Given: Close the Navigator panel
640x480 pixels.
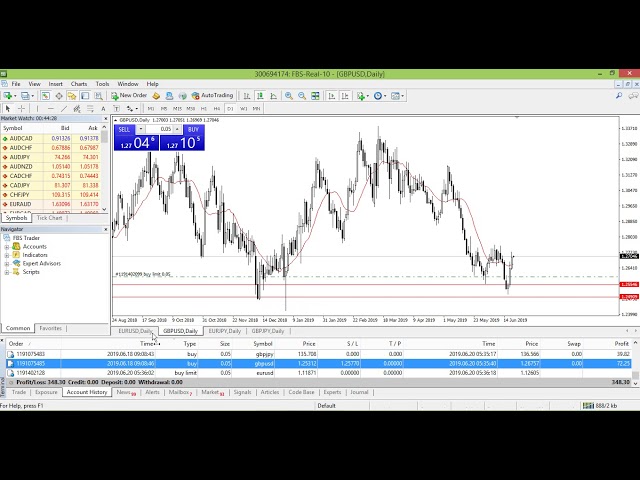Looking at the screenshot, I should pos(106,229).
